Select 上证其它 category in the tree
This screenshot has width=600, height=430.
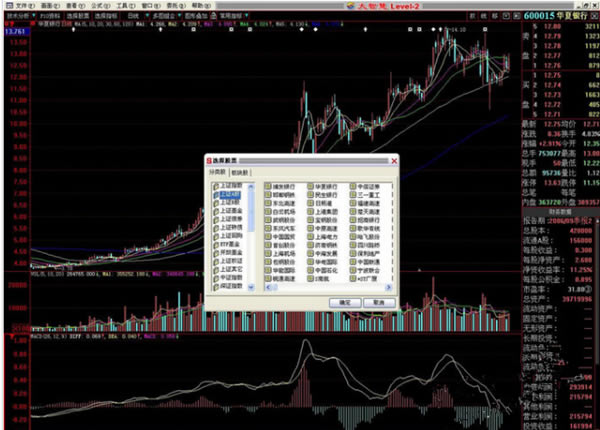[228, 269]
